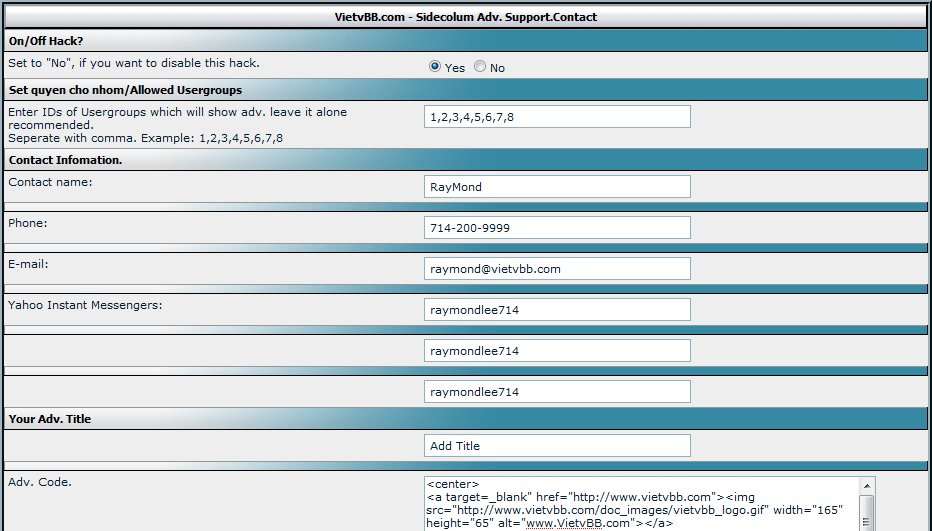Click the E-mail address input field
This screenshot has height=531, width=932.
pyautogui.click(x=557, y=269)
